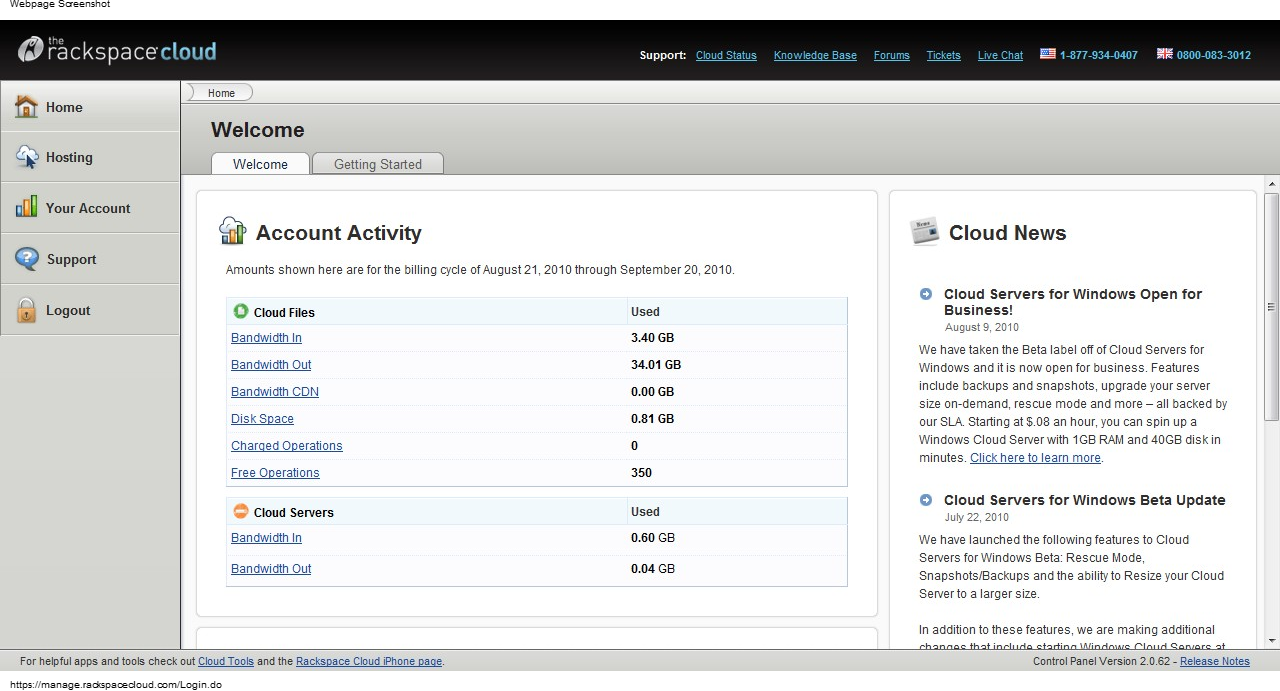Switch to the Welcome tab

tap(260, 164)
